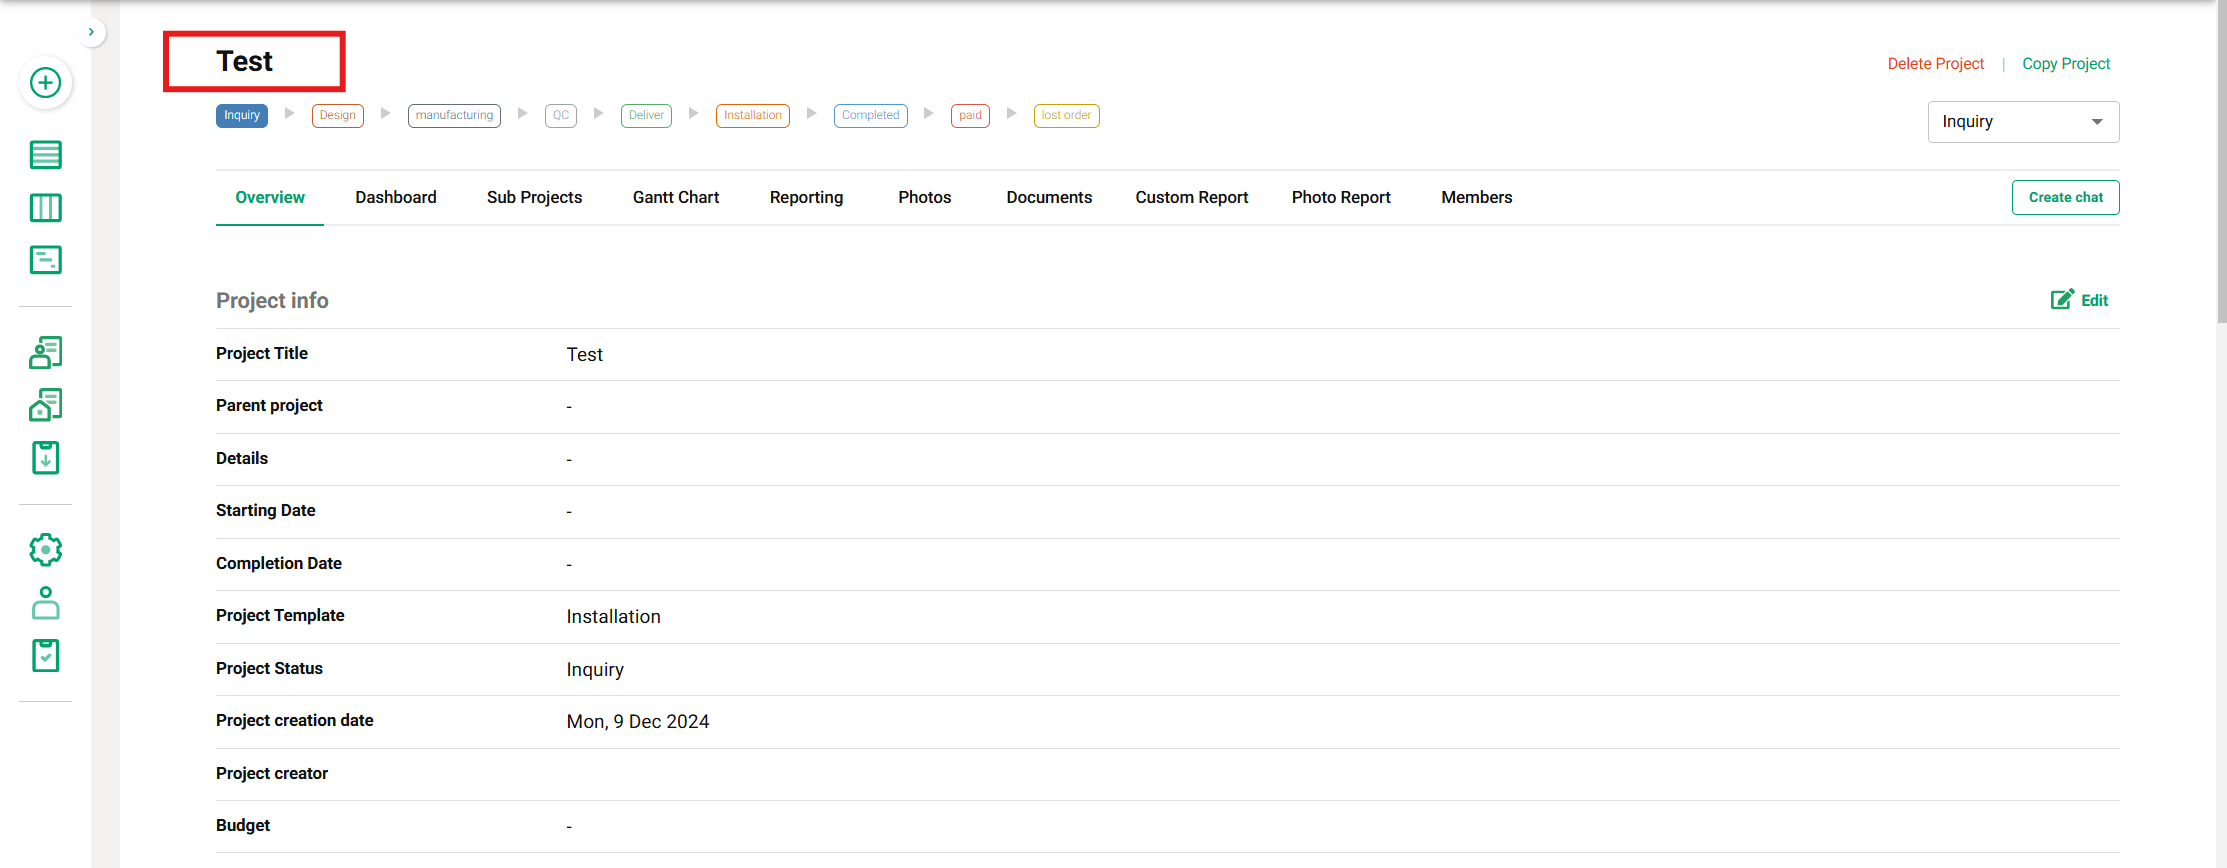Click the Delete Project link
Image resolution: width=2227 pixels, height=868 pixels.
click(1935, 64)
